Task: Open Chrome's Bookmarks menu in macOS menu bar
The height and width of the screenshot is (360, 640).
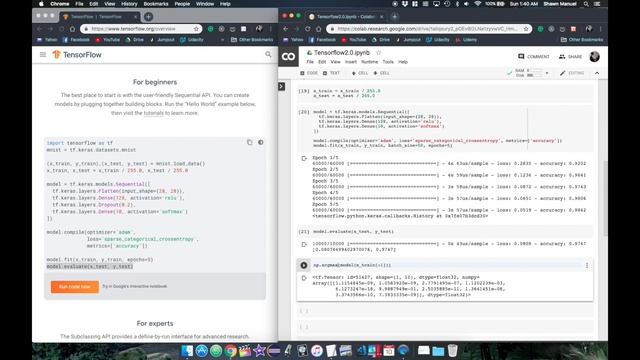Action: (x=156, y=4)
